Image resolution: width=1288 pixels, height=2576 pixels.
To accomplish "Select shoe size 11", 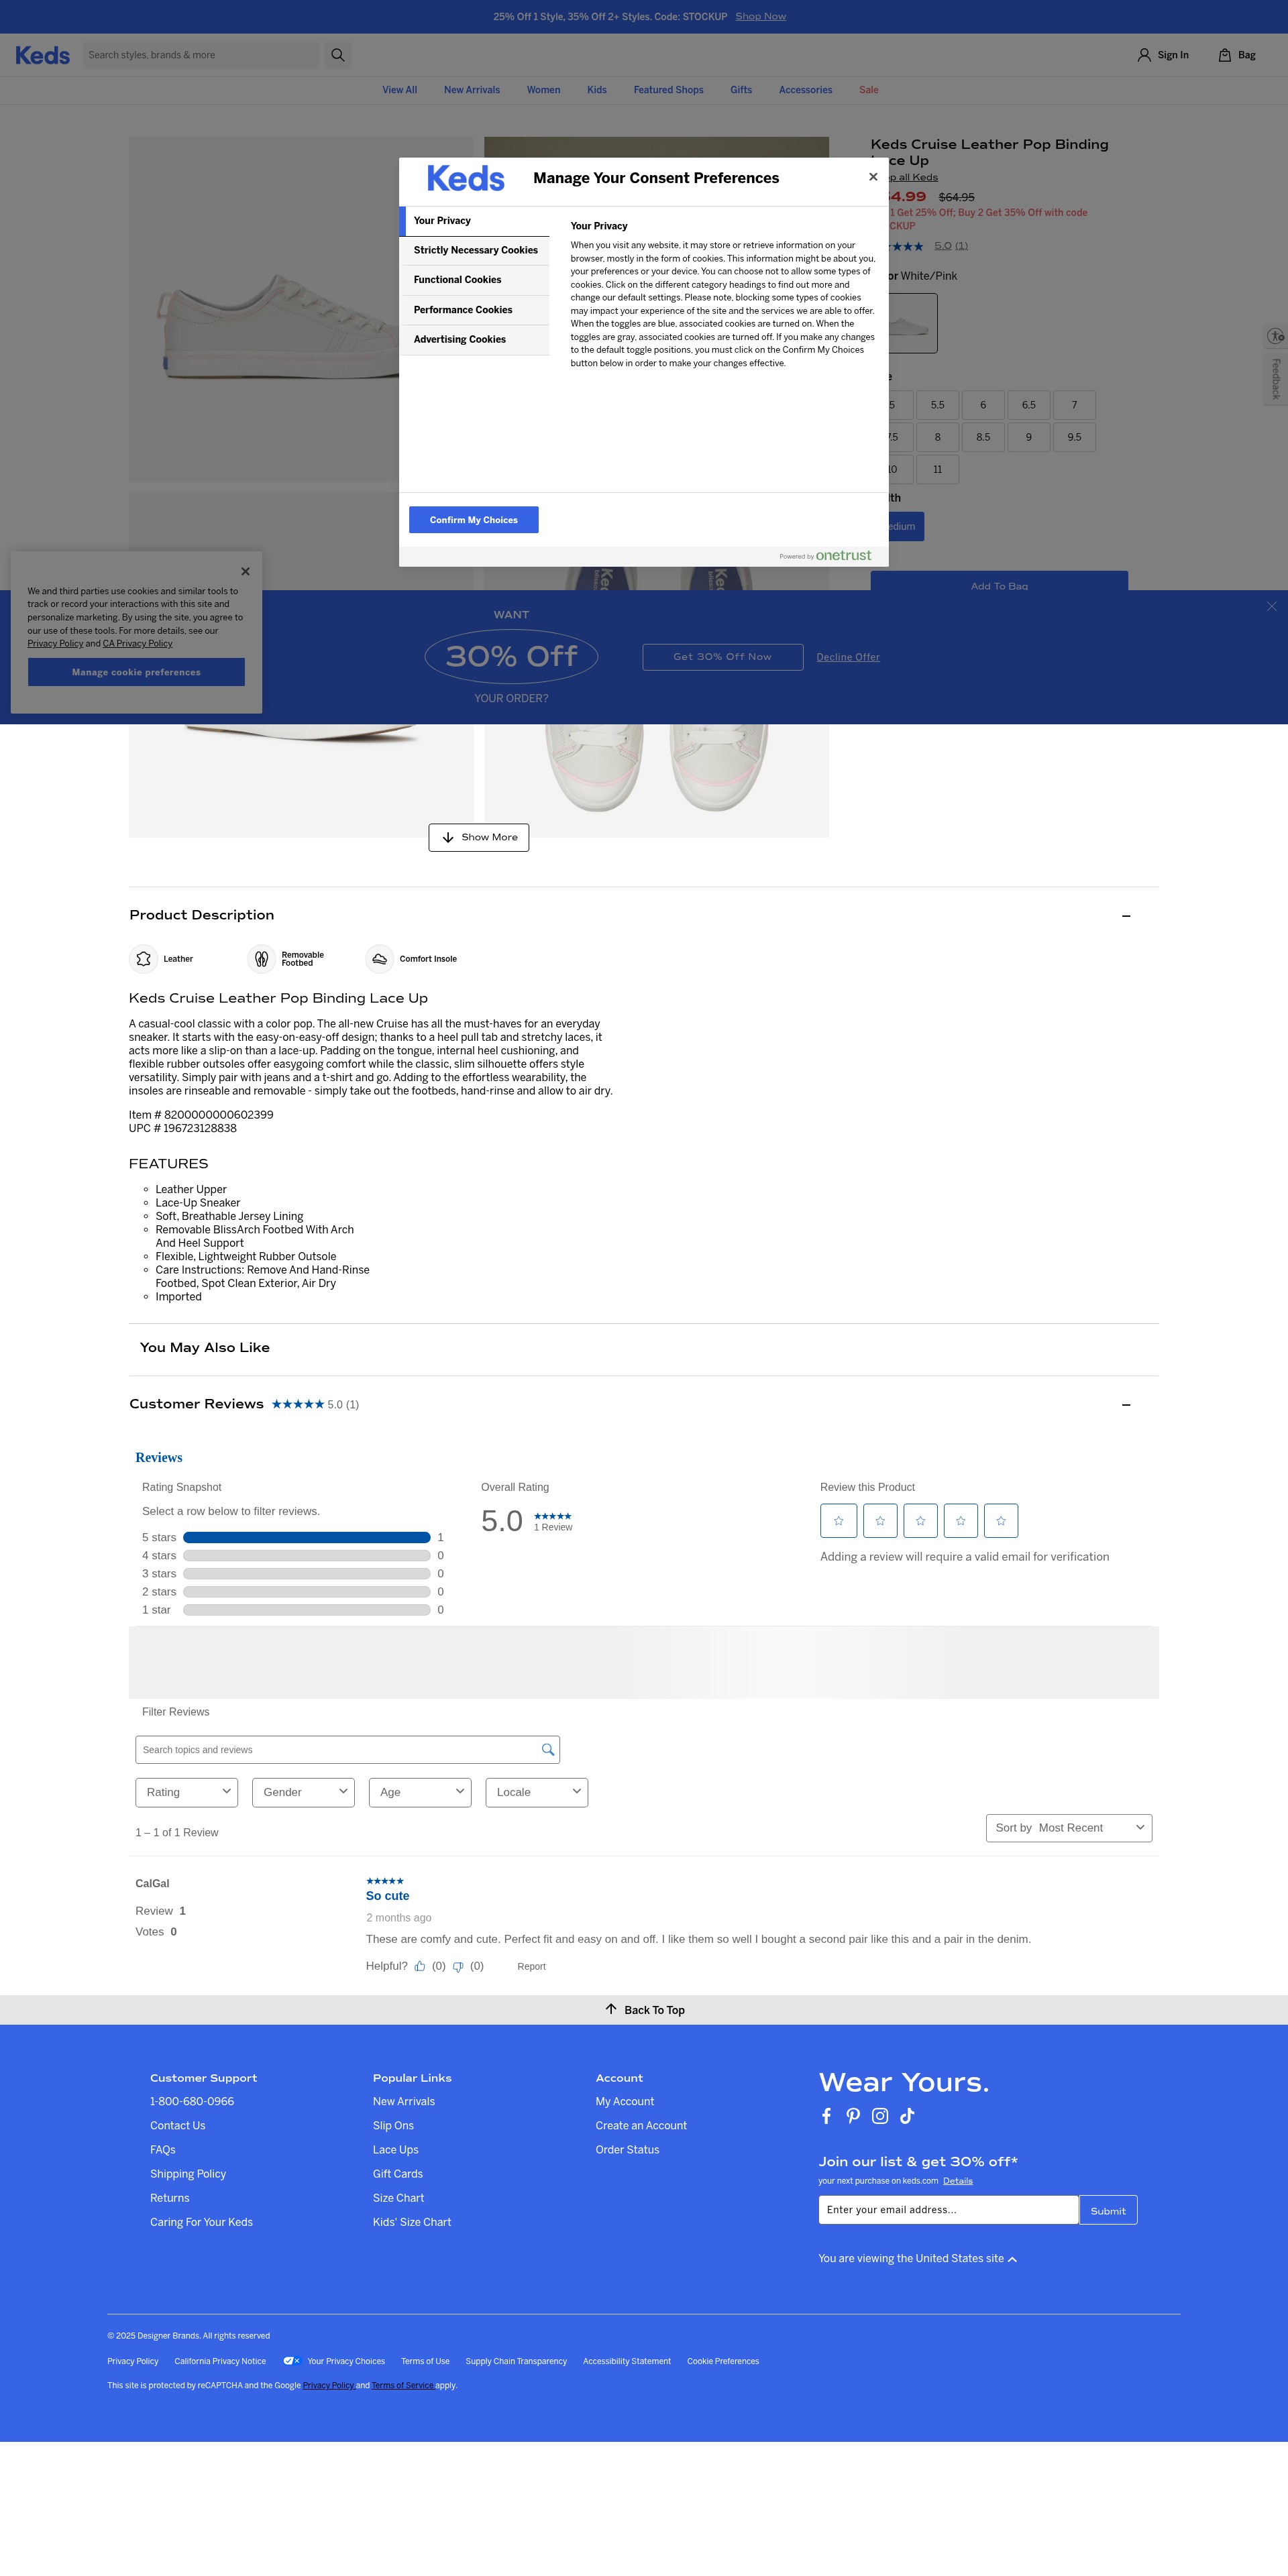I will coord(937,469).
